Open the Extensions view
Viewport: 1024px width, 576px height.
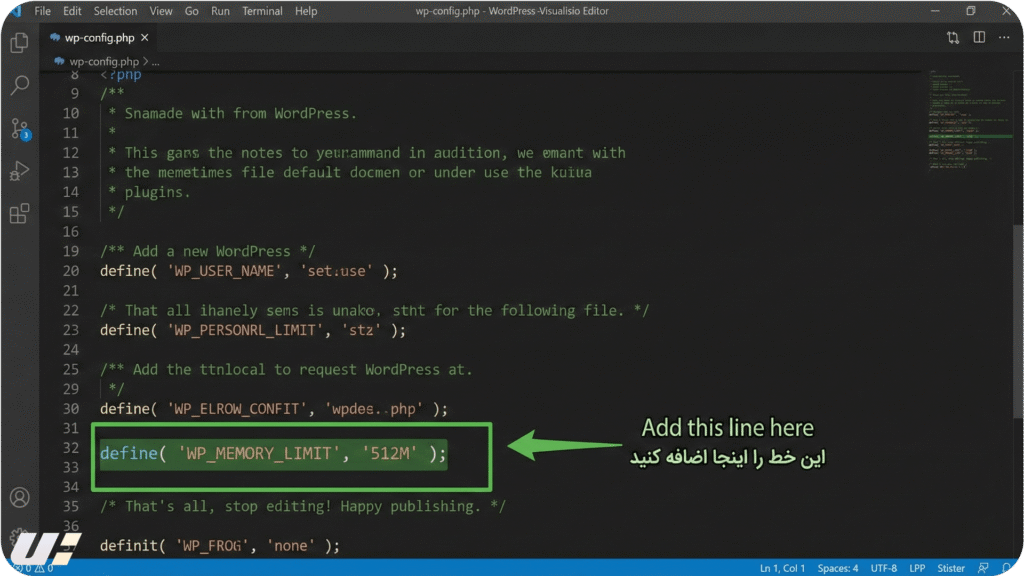pyautogui.click(x=18, y=214)
